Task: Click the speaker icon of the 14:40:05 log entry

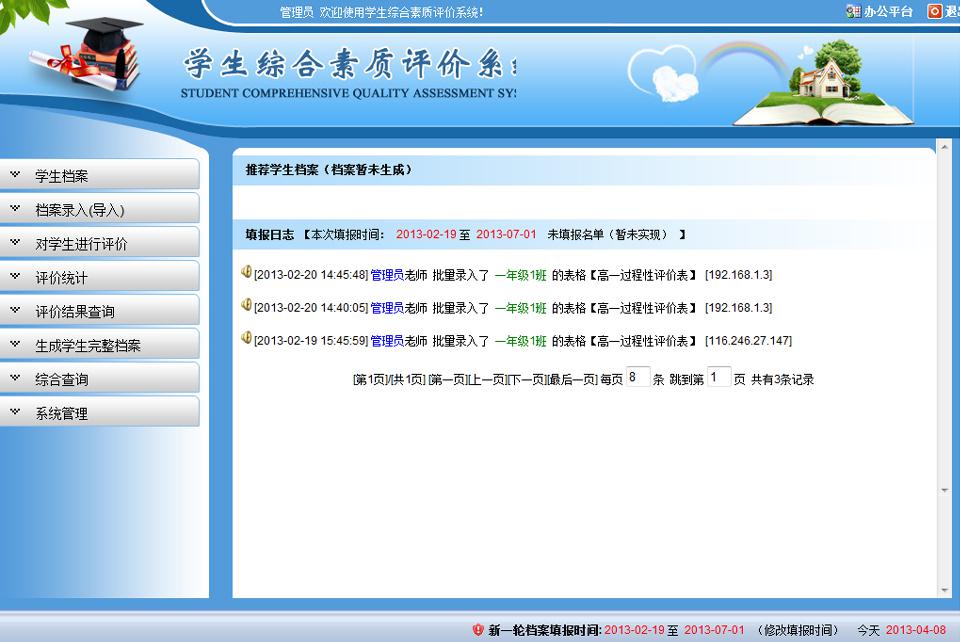Action: tap(246, 305)
